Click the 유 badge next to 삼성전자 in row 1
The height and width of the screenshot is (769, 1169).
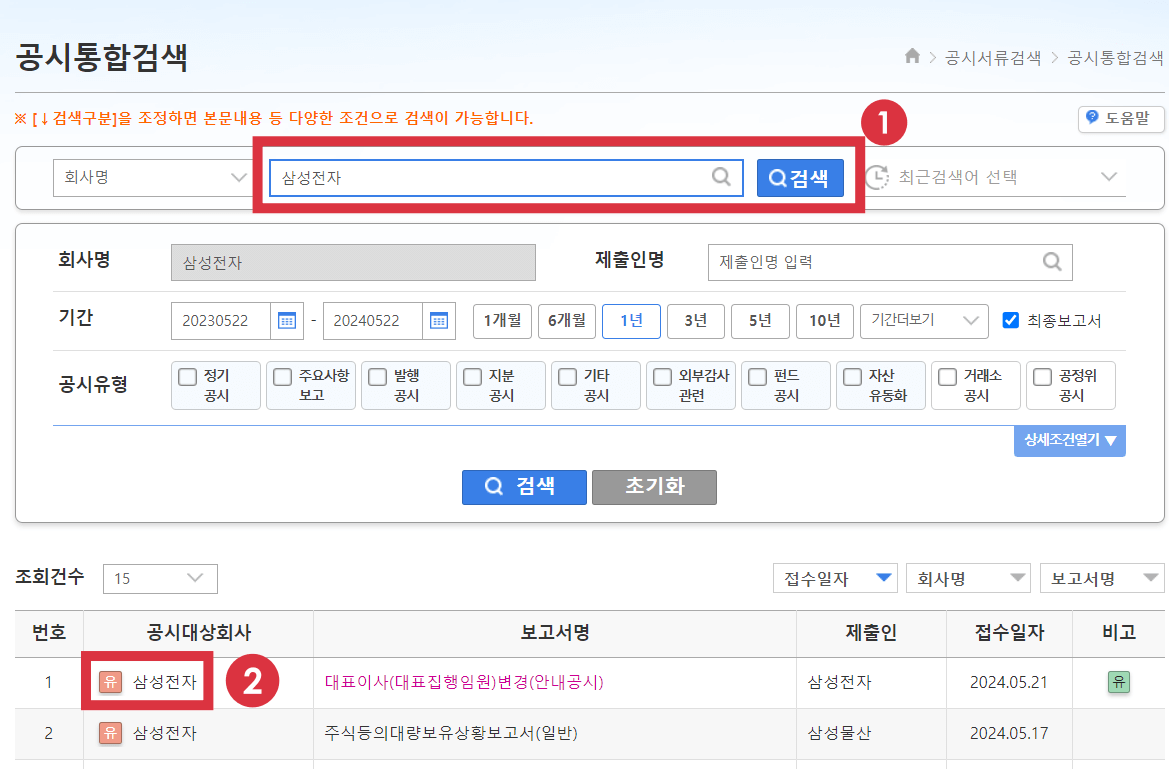(109, 683)
